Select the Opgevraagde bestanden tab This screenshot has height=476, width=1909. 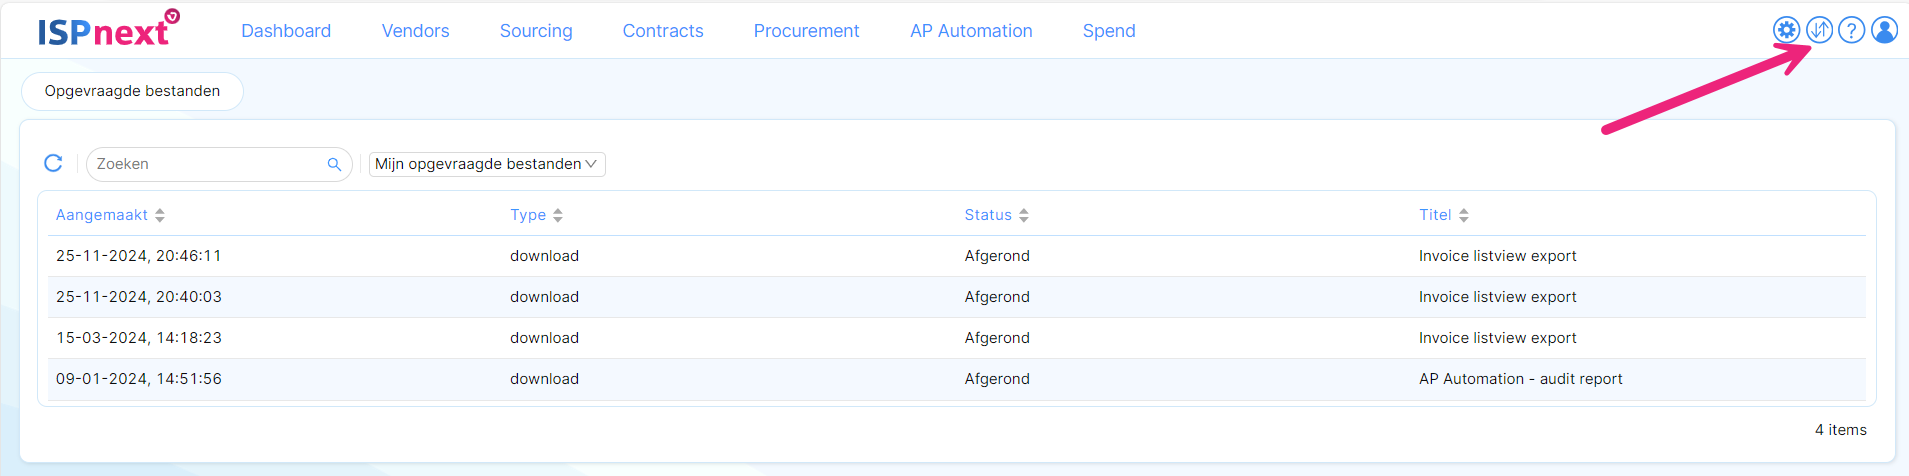(132, 91)
